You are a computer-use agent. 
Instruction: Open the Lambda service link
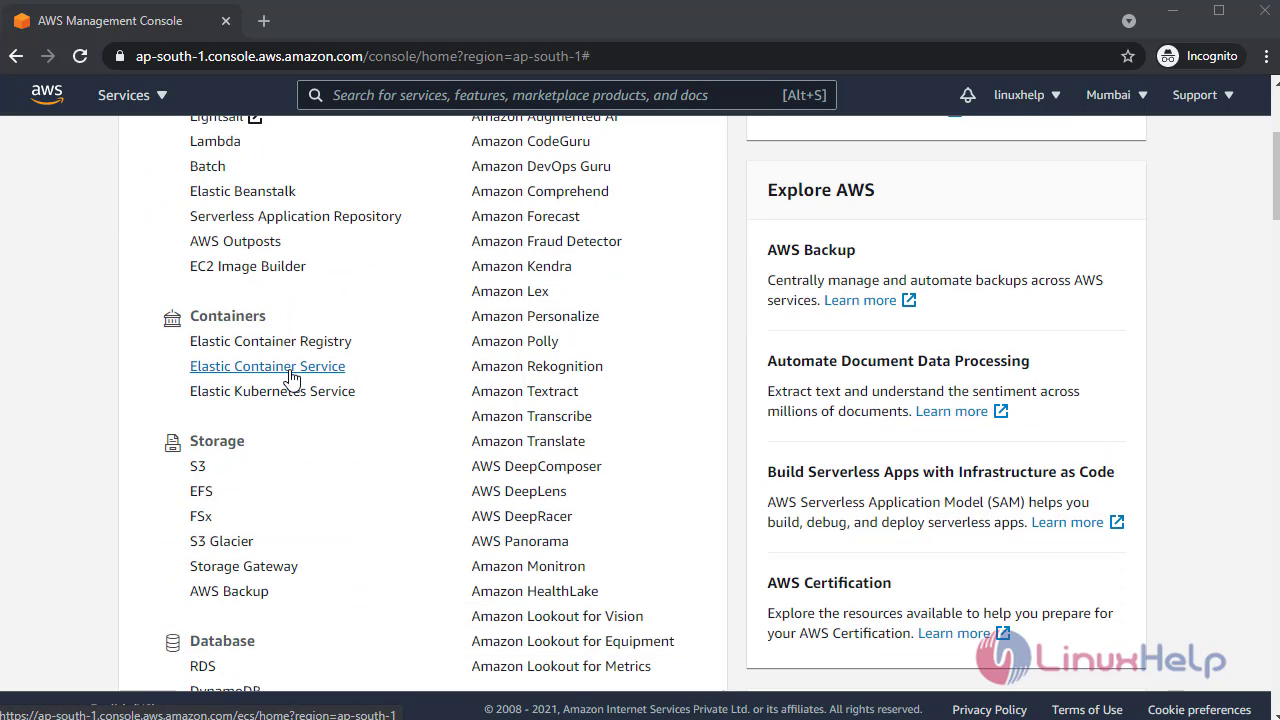click(215, 141)
